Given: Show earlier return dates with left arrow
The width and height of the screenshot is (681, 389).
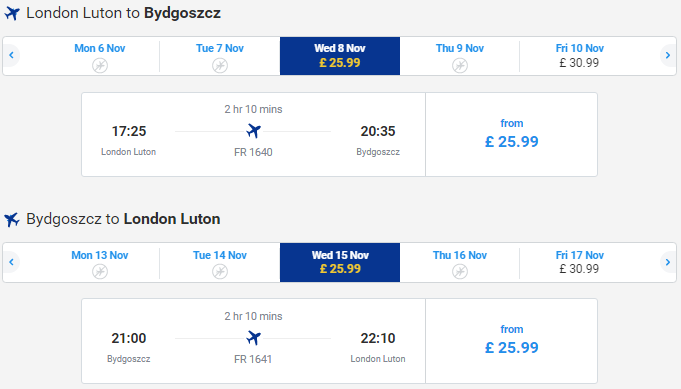Looking at the screenshot, I should pyautogui.click(x=11, y=262).
